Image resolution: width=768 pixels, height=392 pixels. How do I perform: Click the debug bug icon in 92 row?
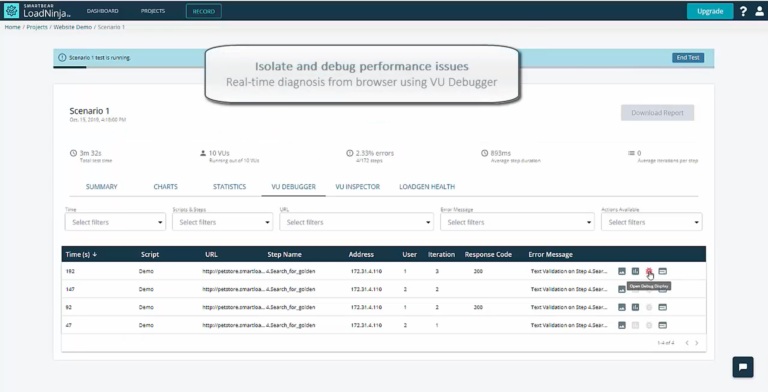click(x=648, y=307)
